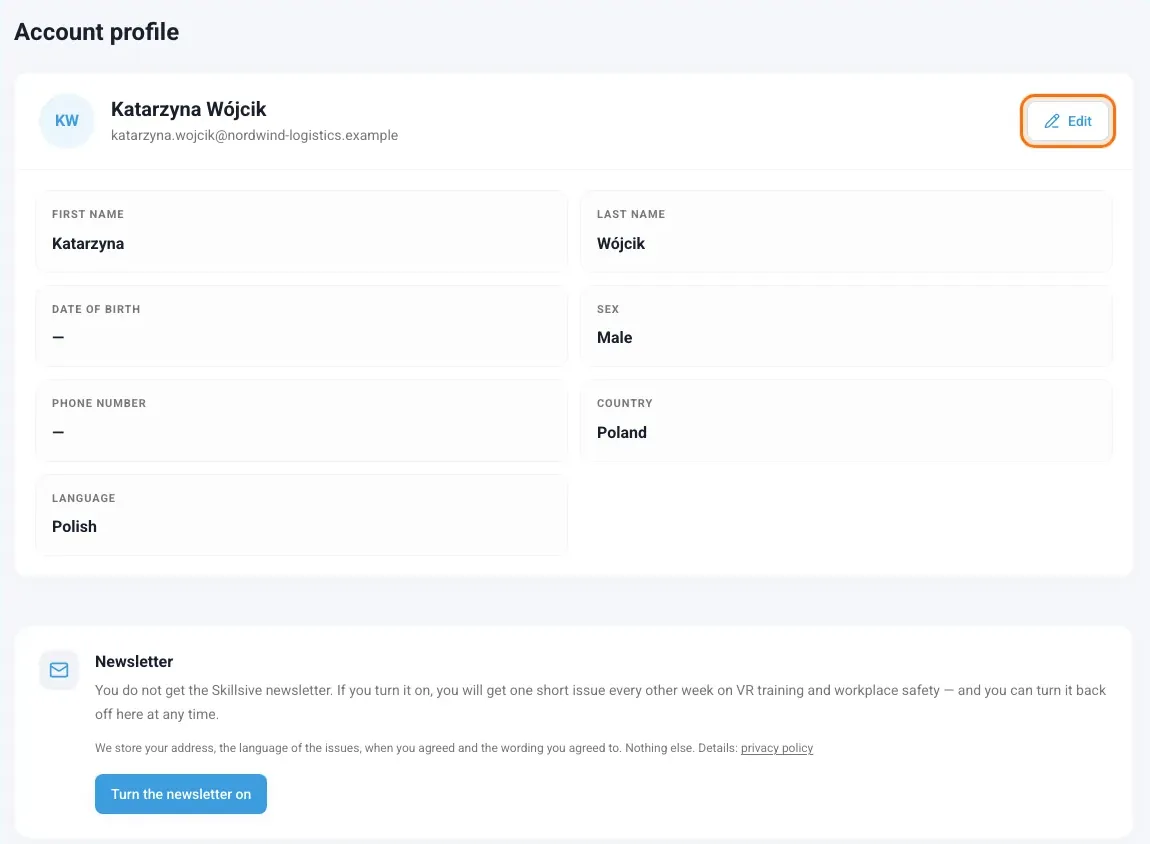The height and width of the screenshot is (844, 1150).
Task: Click the DATE OF BIRTH label
Action: pos(96,309)
